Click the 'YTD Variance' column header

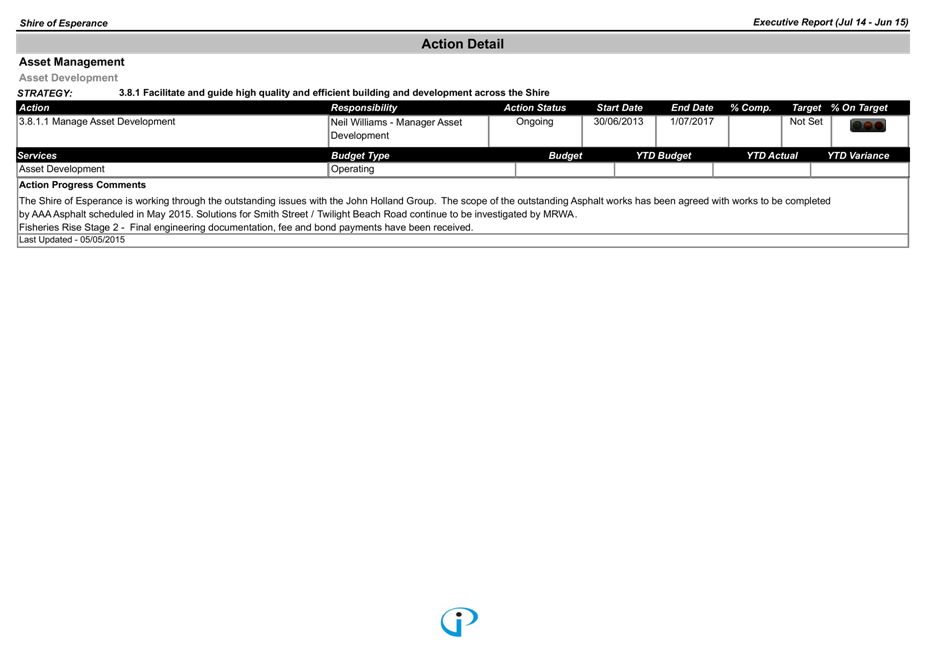[858, 156]
